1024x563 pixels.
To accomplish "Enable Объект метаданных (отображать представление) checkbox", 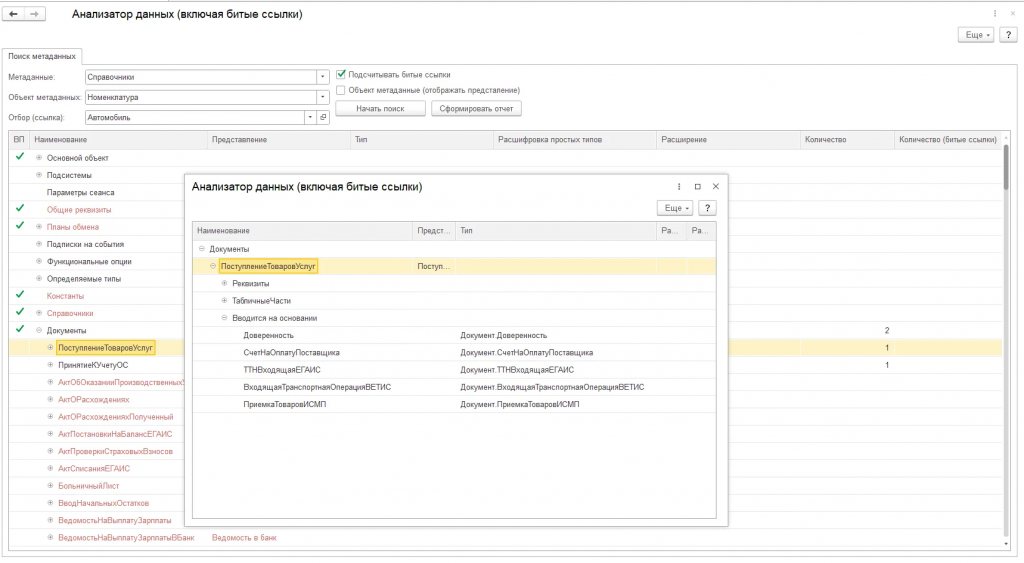I will [x=341, y=90].
